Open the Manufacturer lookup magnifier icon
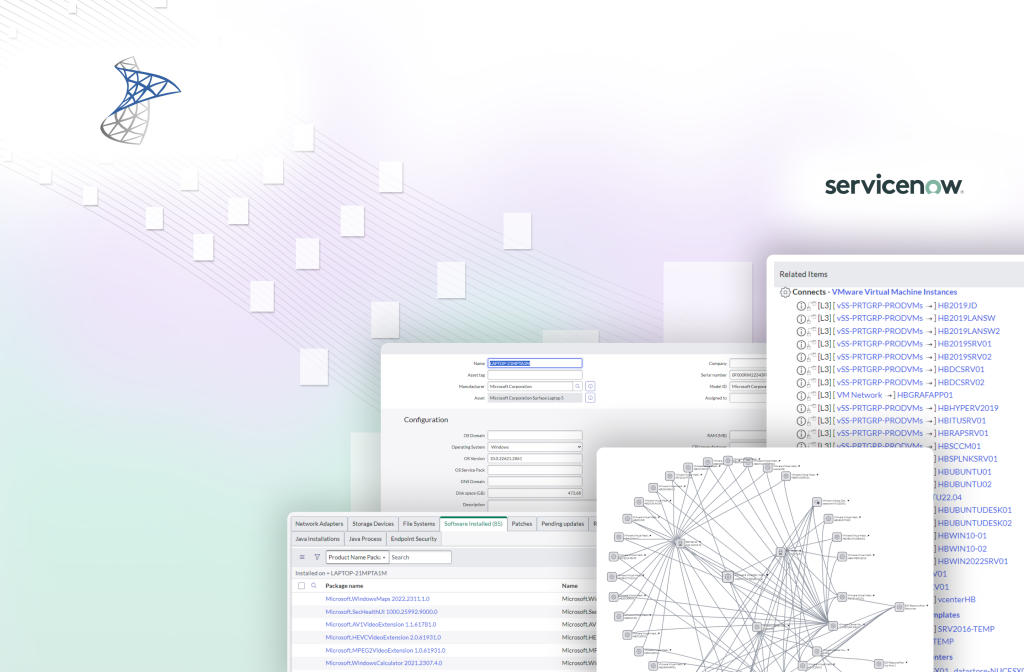This screenshot has height=672, width=1024. tap(578, 387)
